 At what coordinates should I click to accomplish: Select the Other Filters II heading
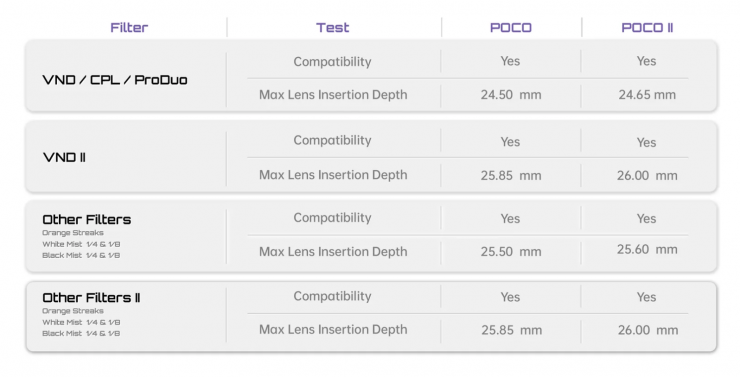[x=91, y=298]
